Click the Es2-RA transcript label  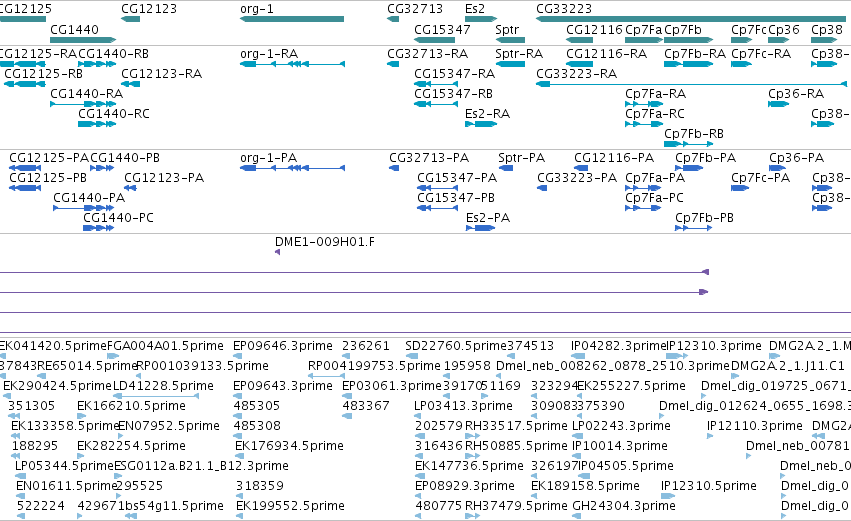click(487, 114)
